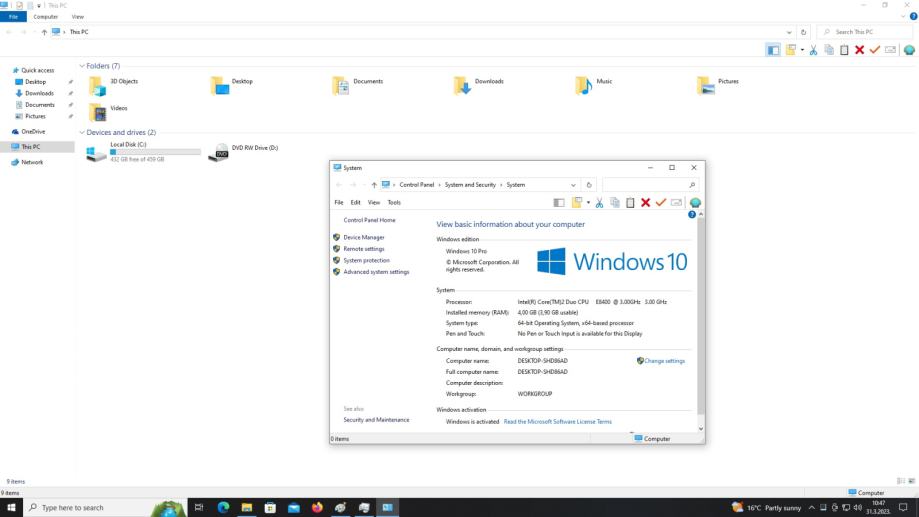Click the scissors Cut icon in System window toolbar
The image size is (919, 517).
600,202
